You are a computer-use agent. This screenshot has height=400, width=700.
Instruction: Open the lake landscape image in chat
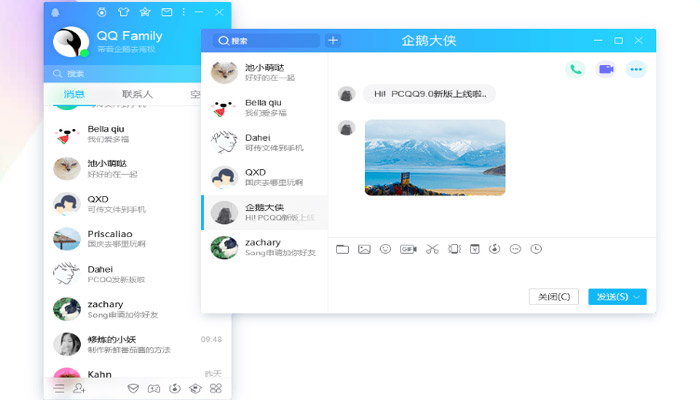(x=435, y=158)
